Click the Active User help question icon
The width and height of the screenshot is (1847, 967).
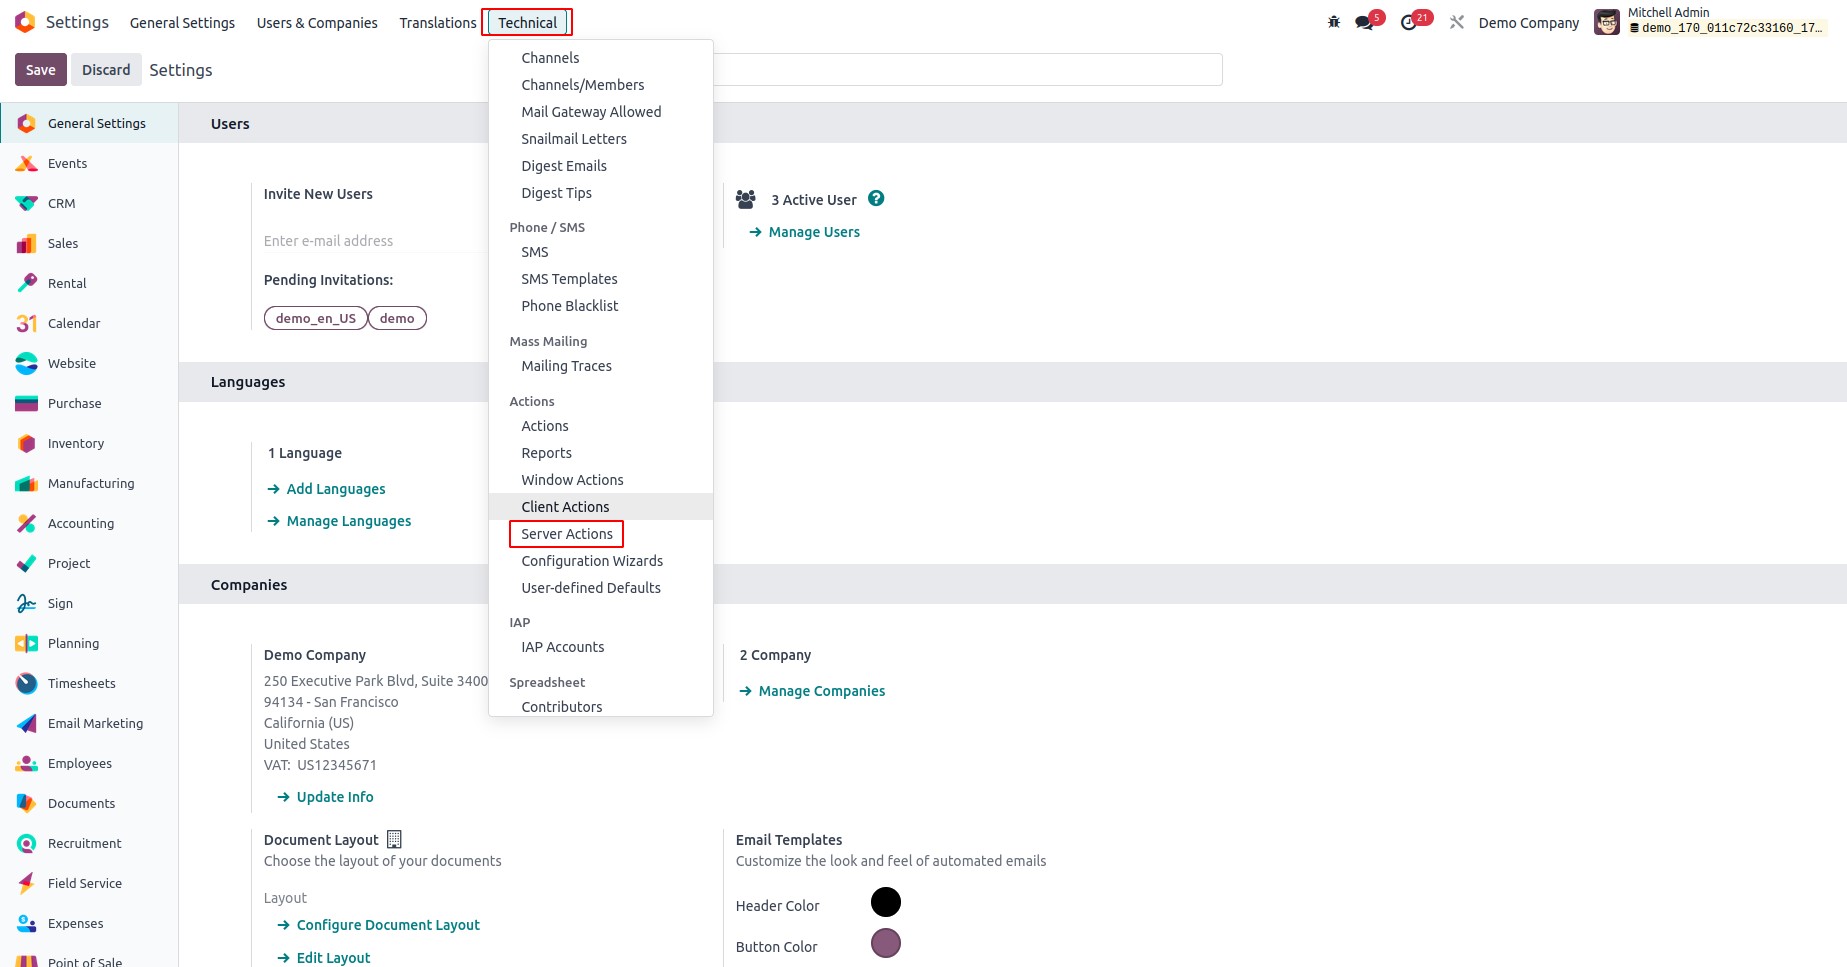tap(876, 198)
